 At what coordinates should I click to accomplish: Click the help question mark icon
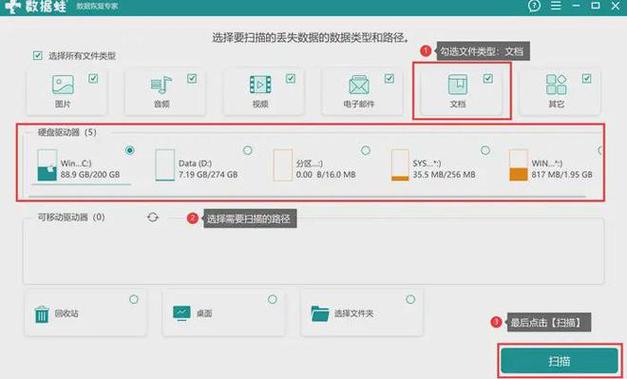(x=534, y=6)
